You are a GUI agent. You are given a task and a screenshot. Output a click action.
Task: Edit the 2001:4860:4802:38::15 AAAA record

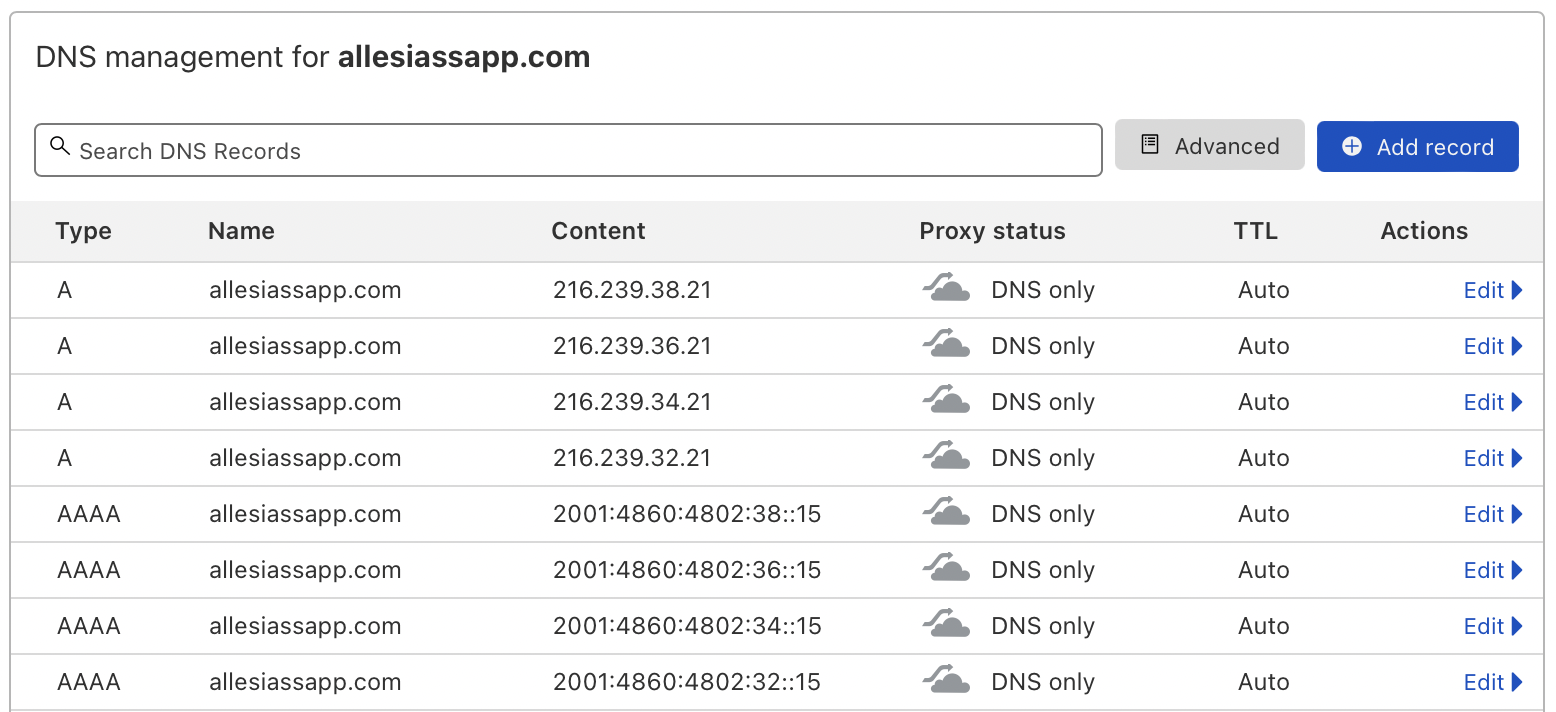click(1492, 514)
